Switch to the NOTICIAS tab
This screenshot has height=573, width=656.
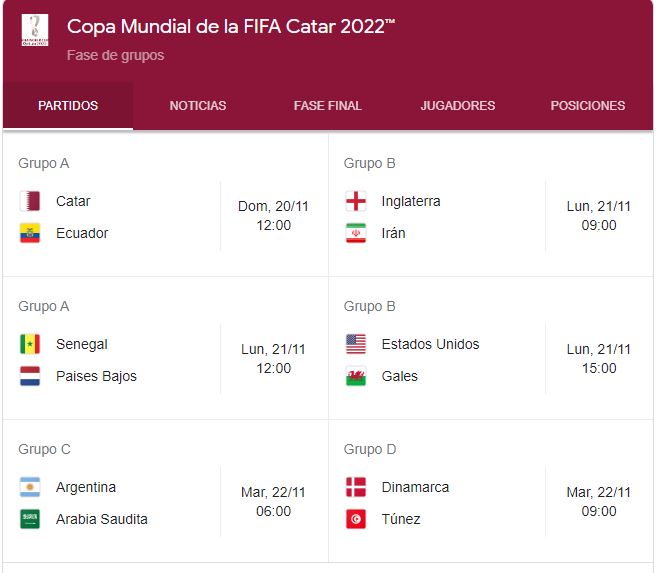coord(198,106)
